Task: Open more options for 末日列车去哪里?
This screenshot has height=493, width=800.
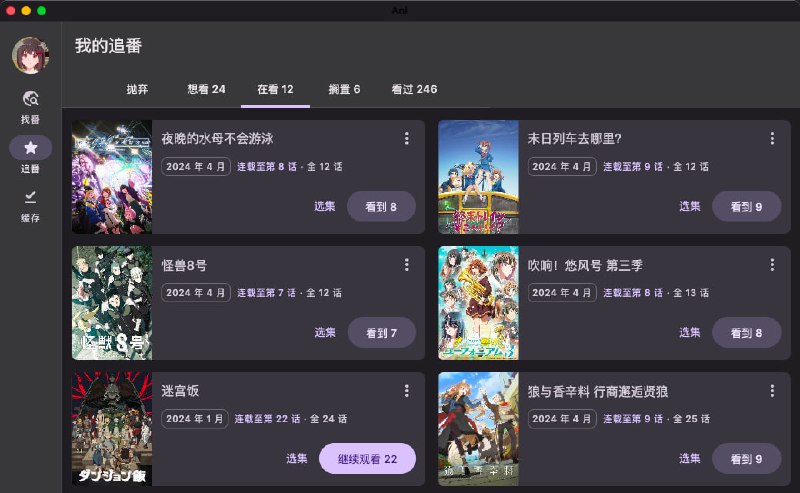Action: coord(772,138)
